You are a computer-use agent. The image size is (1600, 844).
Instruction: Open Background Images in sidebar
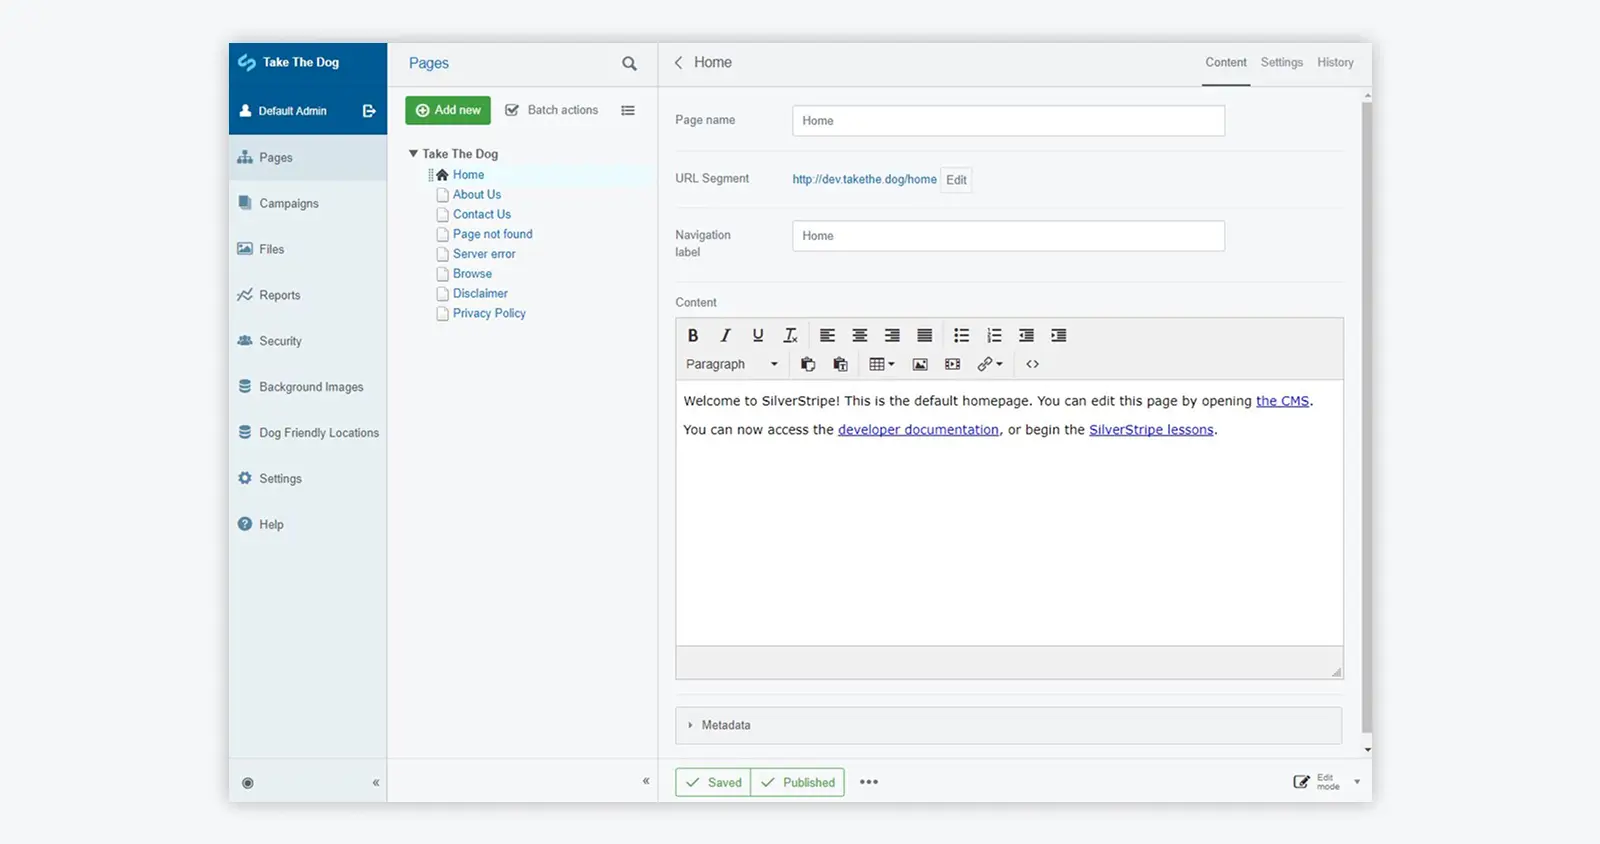[308, 388]
